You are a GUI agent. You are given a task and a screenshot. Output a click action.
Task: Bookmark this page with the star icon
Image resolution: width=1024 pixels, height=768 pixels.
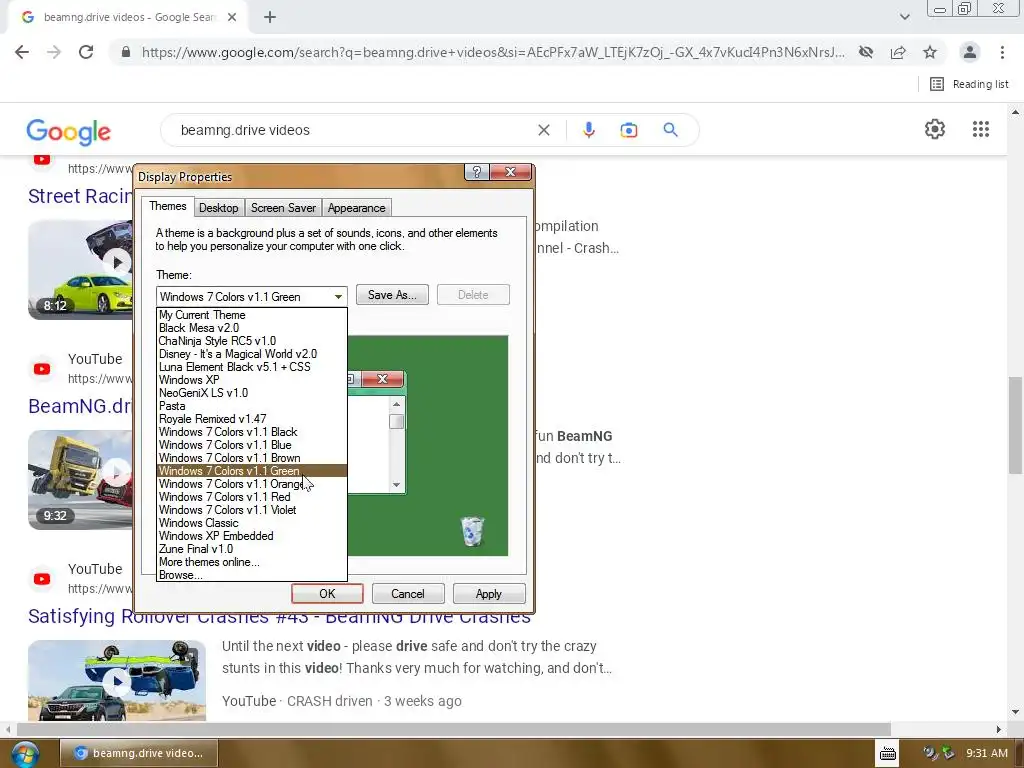[x=930, y=52]
